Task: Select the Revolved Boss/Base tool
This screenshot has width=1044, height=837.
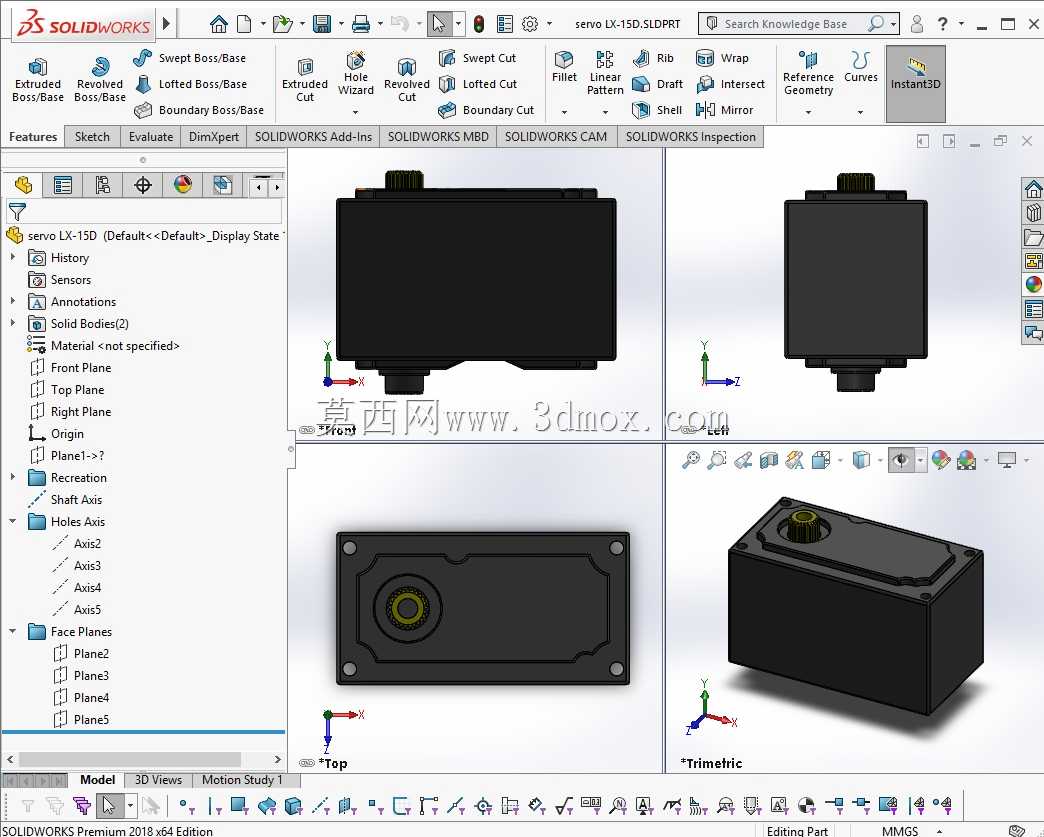Action: pos(100,81)
